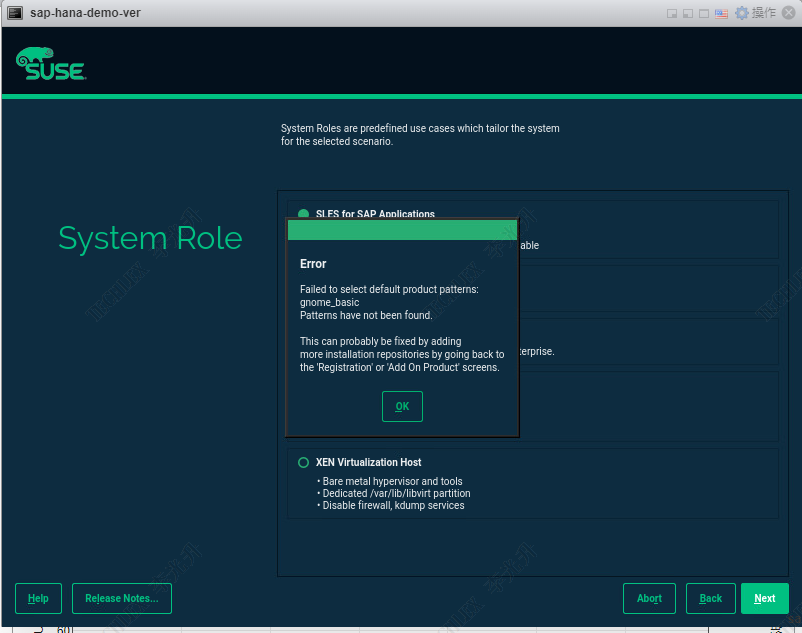Click 'Patterns have not been found.' text
Image resolution: width=802 pixels, height=633 pixels.
click(366, 315)
